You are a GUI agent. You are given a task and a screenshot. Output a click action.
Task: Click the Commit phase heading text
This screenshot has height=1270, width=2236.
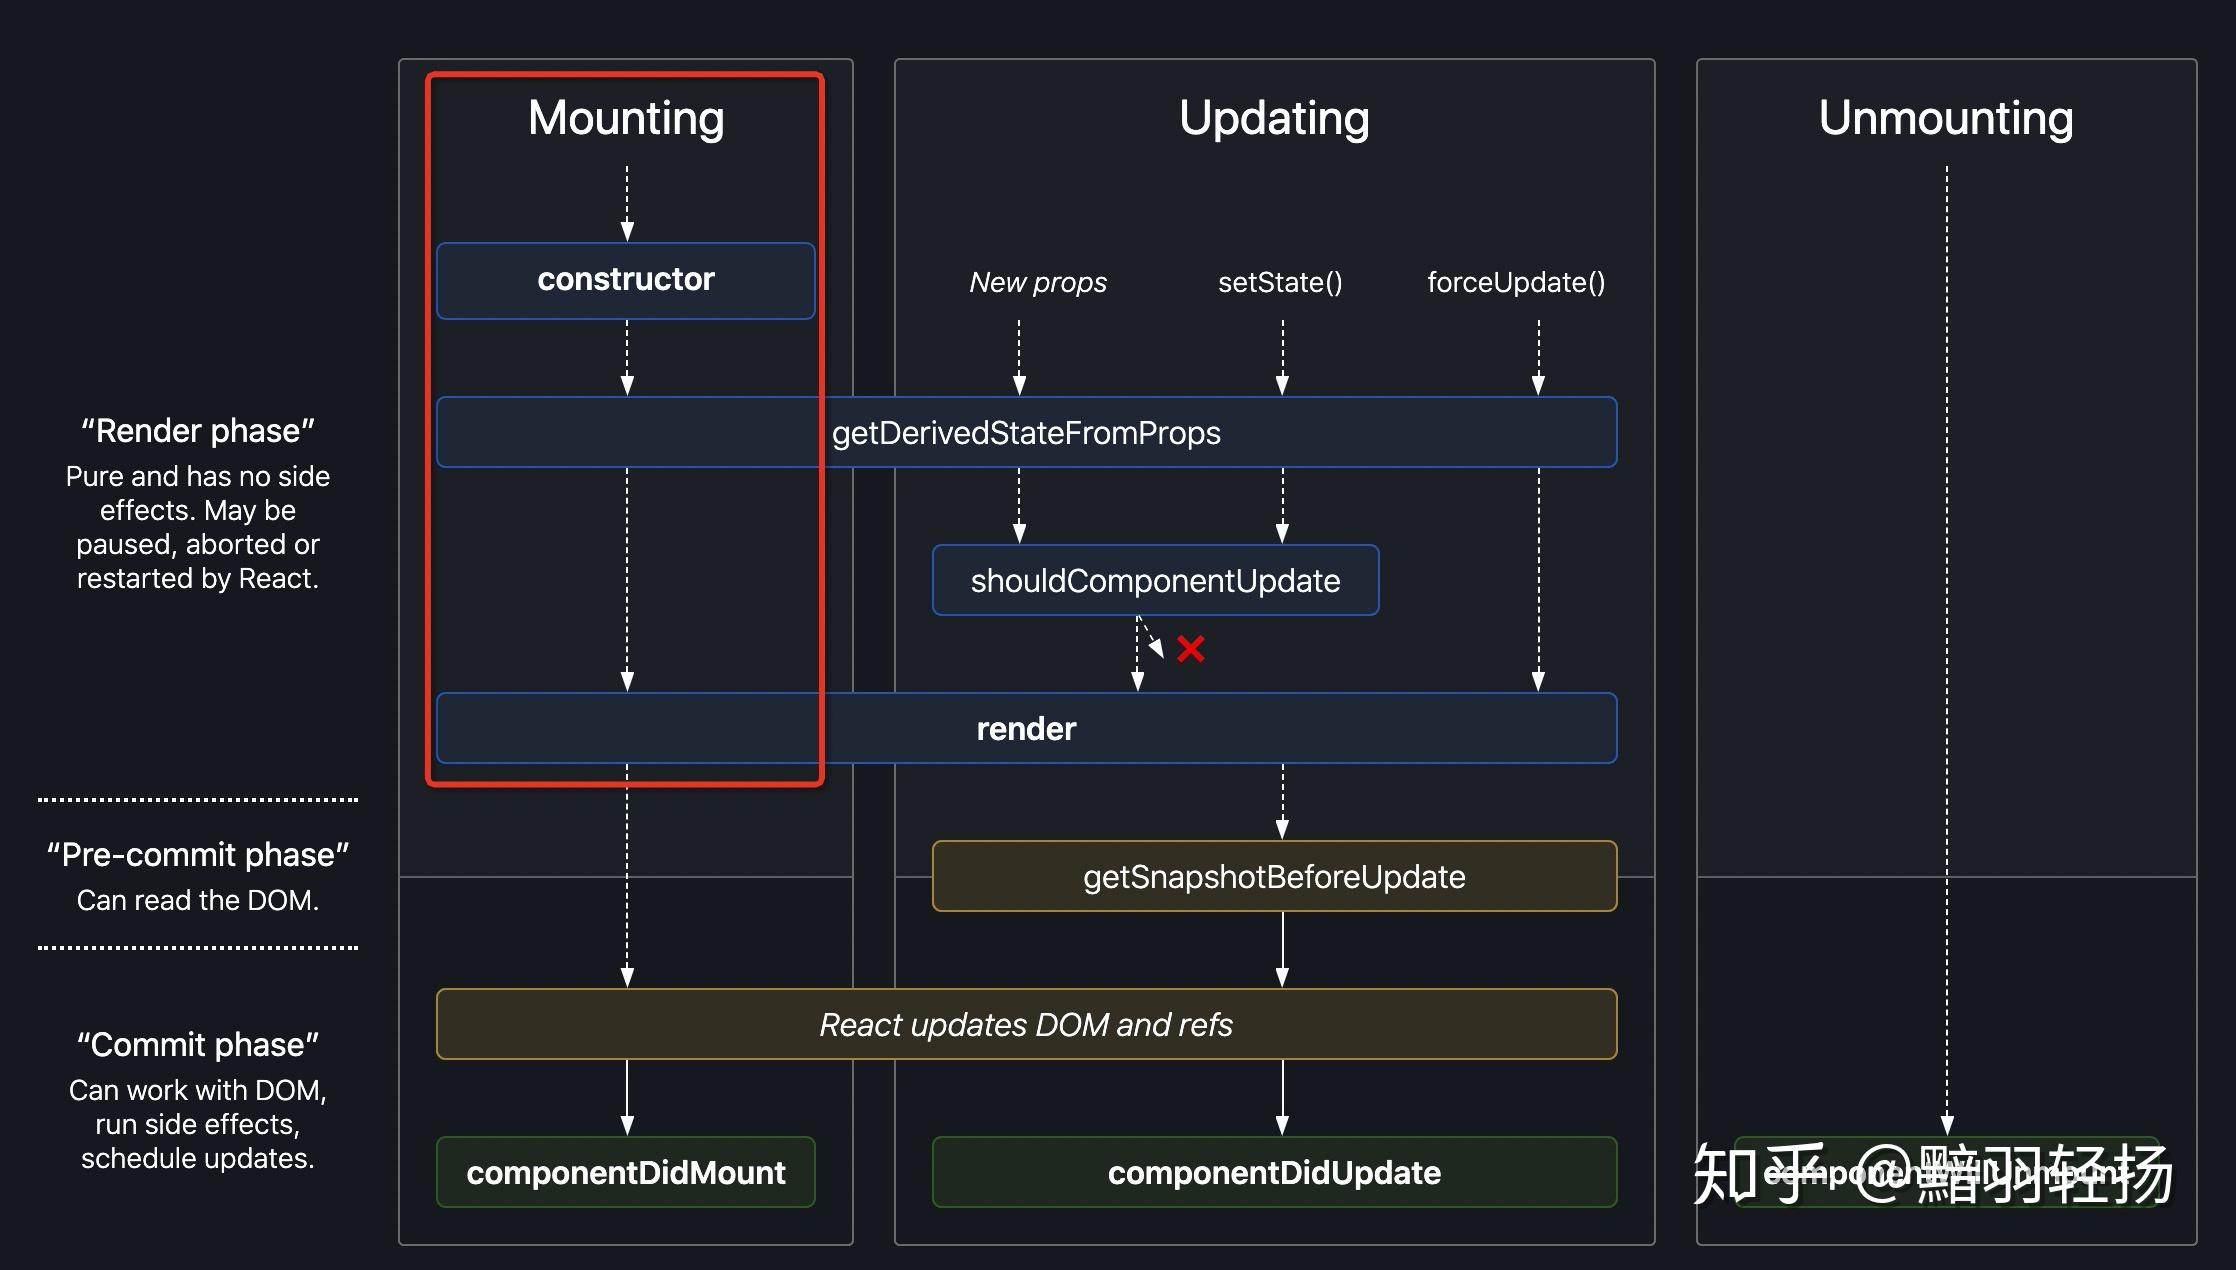198,1045
